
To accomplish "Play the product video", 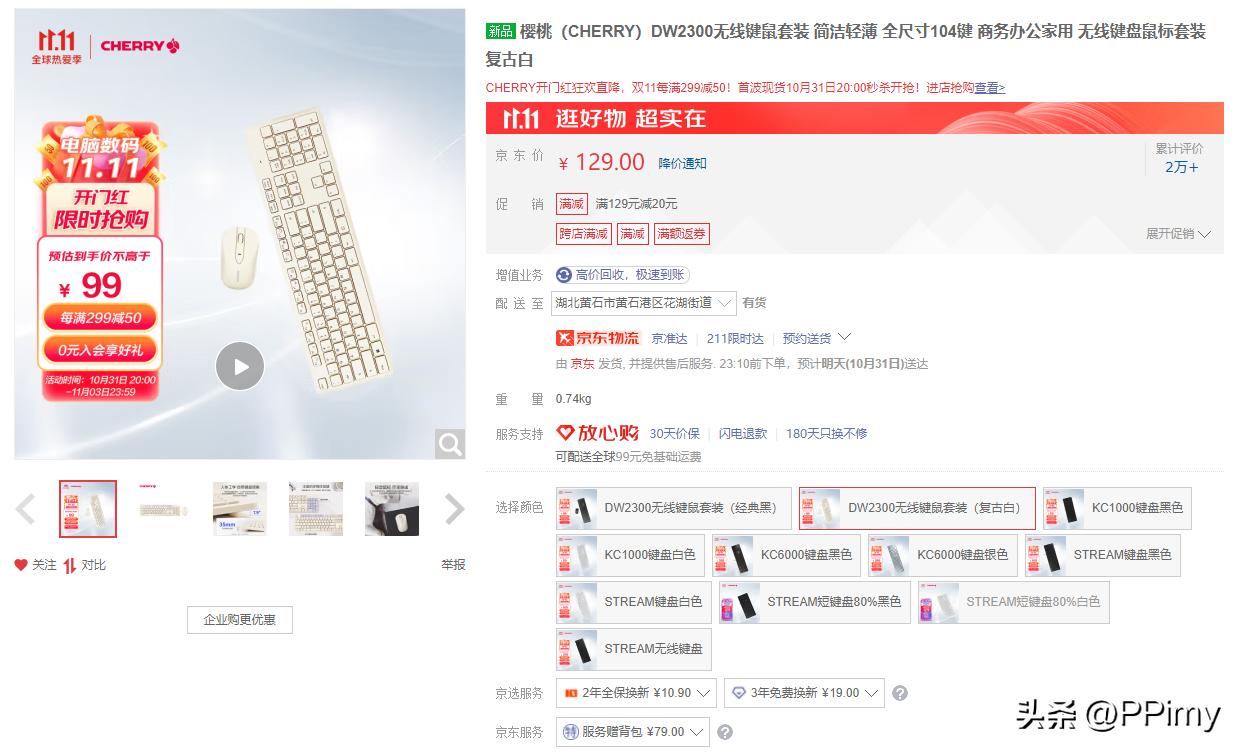I will (x=240, y=366).
